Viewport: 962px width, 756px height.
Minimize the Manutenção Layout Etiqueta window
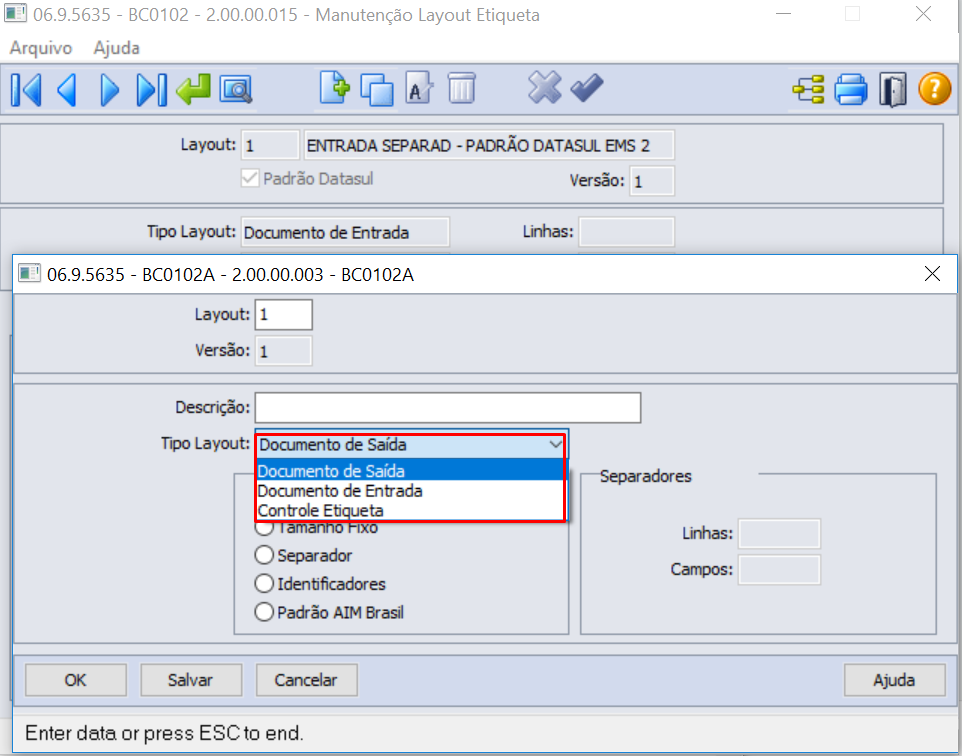[783, 14]
